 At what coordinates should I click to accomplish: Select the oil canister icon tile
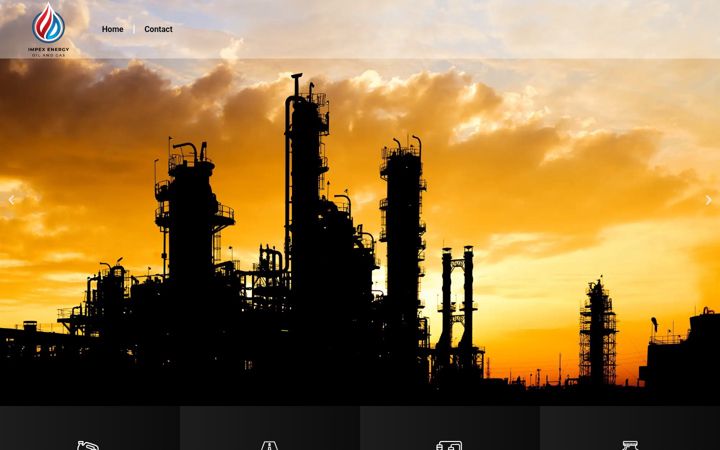90,428
